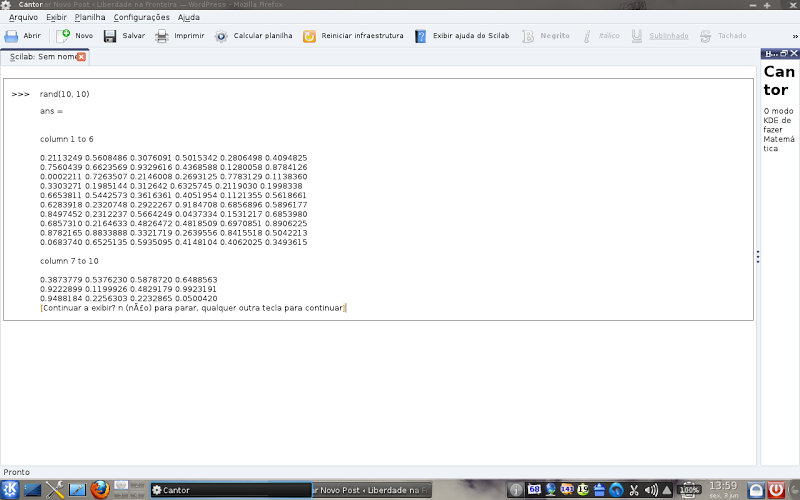The width and height of the screenshot is (800, 500).
Task: Save the worksheet using Salvar
Action: tap(124, 36)
